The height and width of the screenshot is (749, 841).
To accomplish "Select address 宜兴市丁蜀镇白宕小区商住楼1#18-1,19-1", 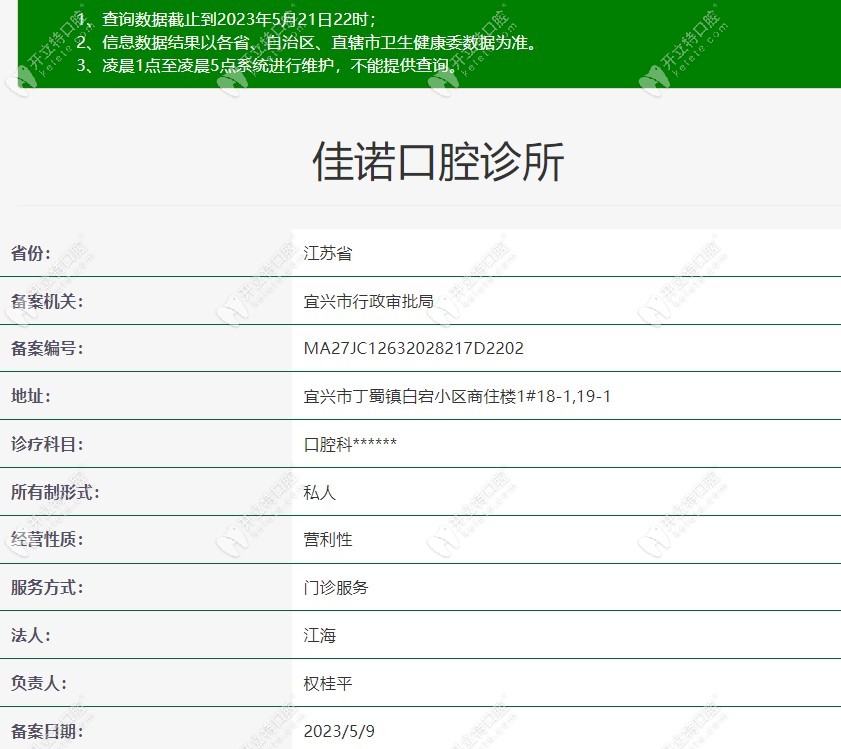I will [x=457, y=396].
